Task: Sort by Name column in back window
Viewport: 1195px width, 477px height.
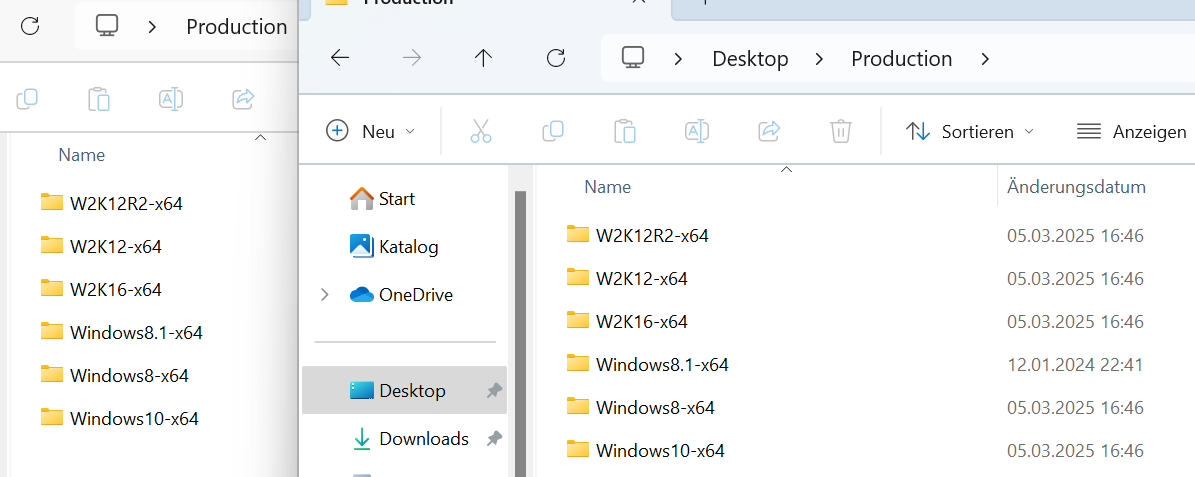Action: [x=82, y=155]
